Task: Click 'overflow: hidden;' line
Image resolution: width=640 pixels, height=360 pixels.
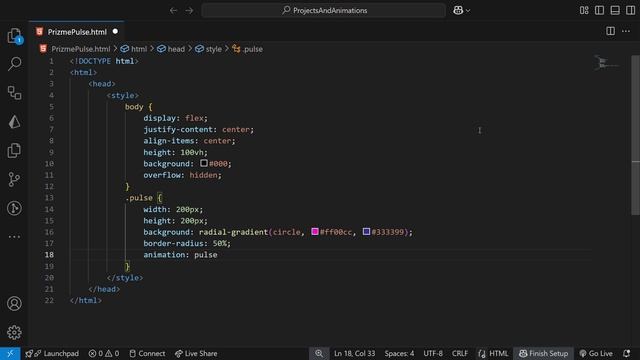Action: click(182, 175)
